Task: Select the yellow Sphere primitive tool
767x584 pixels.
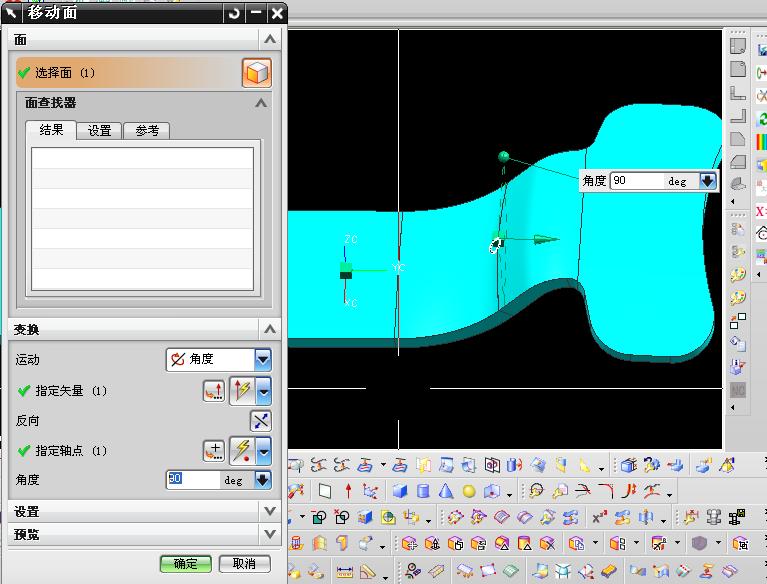Action: coord(469,491)
